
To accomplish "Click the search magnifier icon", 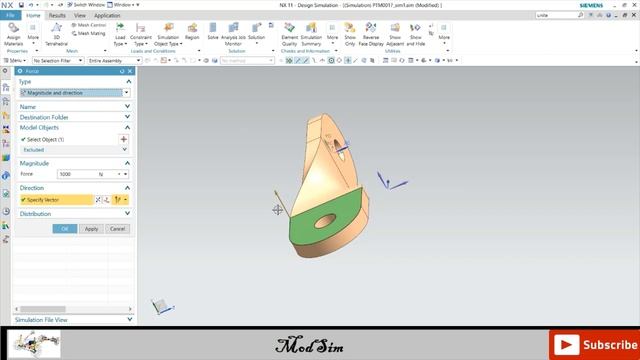I will (x=580, y=15).
